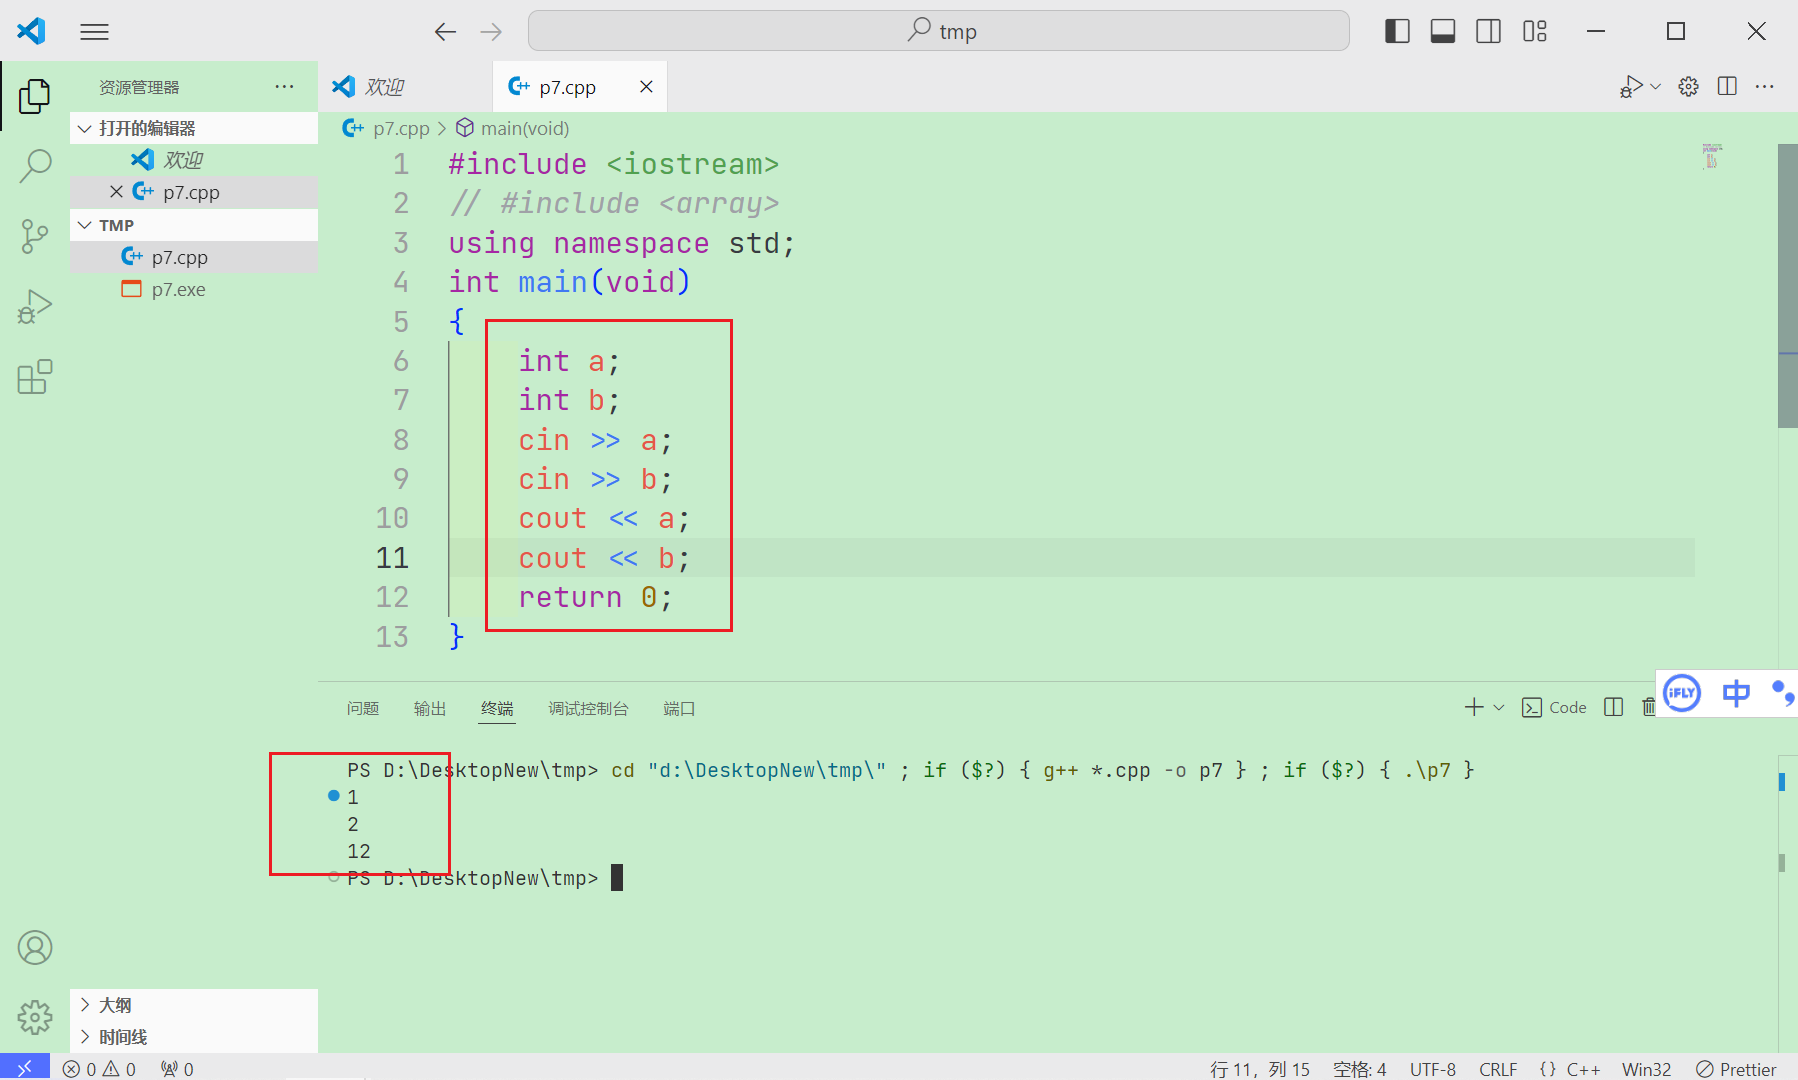Click the code minimap preview
The width and height of the screenshot is (1798, 1080).
coord(1712,155)
